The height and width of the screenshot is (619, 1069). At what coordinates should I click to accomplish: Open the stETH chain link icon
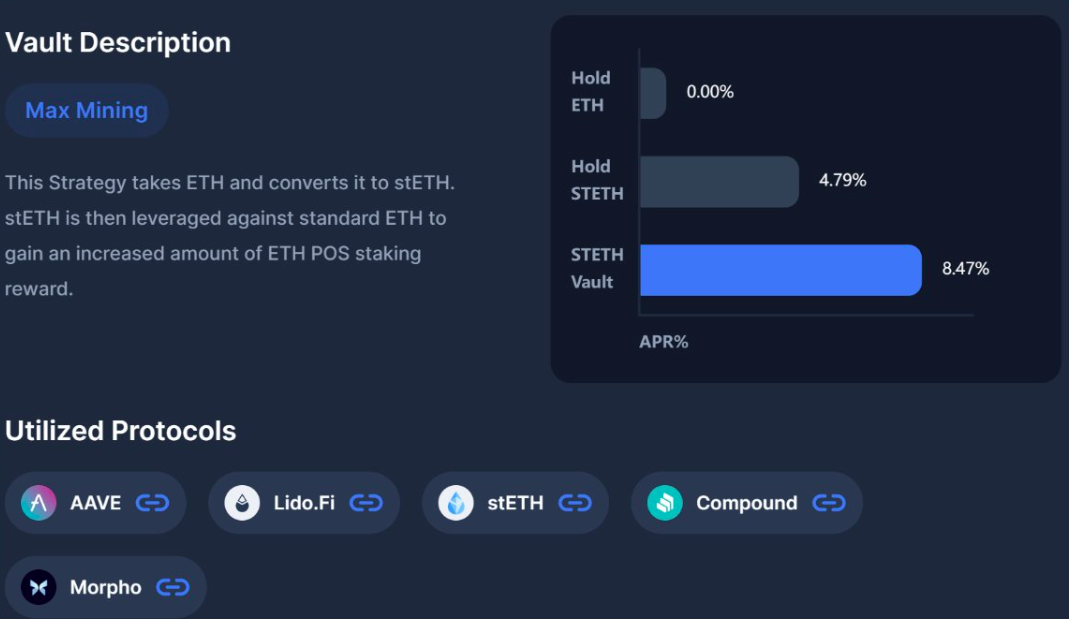coord(574,503)
